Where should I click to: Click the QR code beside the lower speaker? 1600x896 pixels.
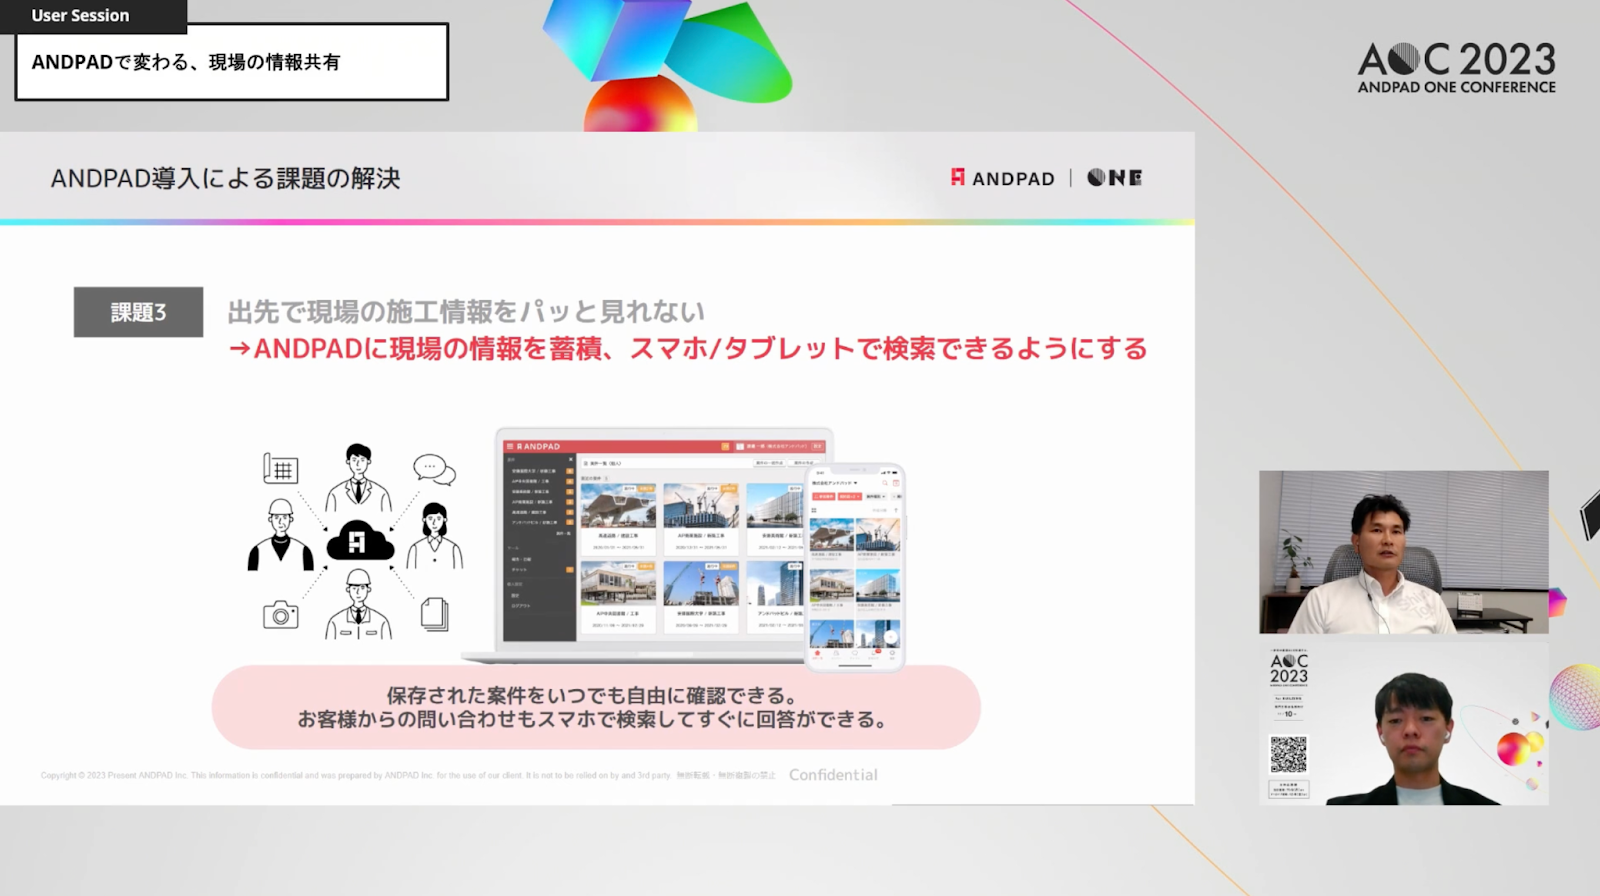click(1288, 754)
